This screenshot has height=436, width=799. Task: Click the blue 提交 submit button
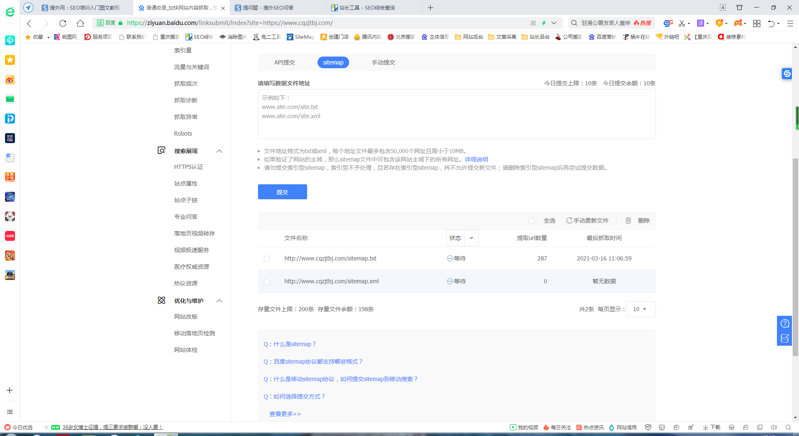point(282,192)
